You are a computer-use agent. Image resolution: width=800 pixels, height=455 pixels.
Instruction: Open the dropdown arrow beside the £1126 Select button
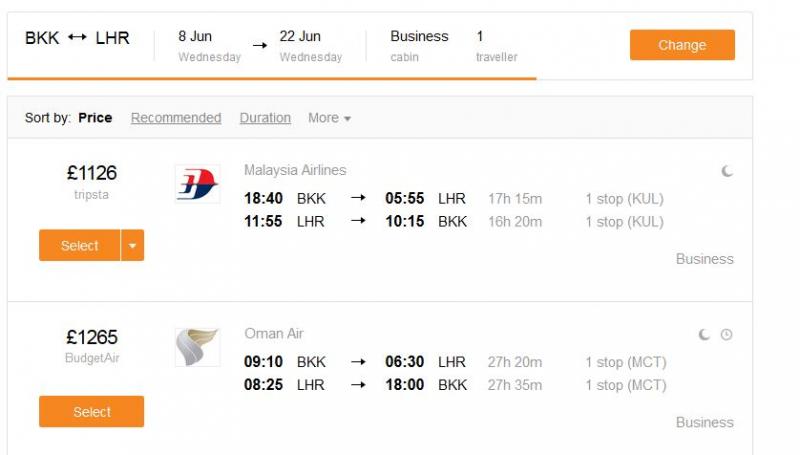(x=133, y=245)
